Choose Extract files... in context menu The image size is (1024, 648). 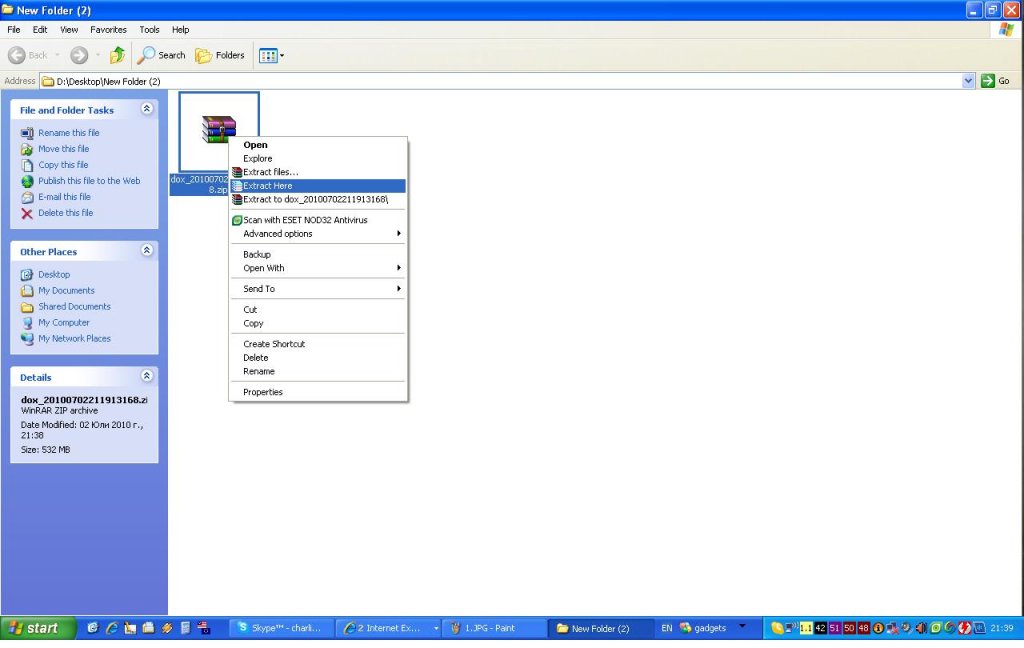click(318, 172)
